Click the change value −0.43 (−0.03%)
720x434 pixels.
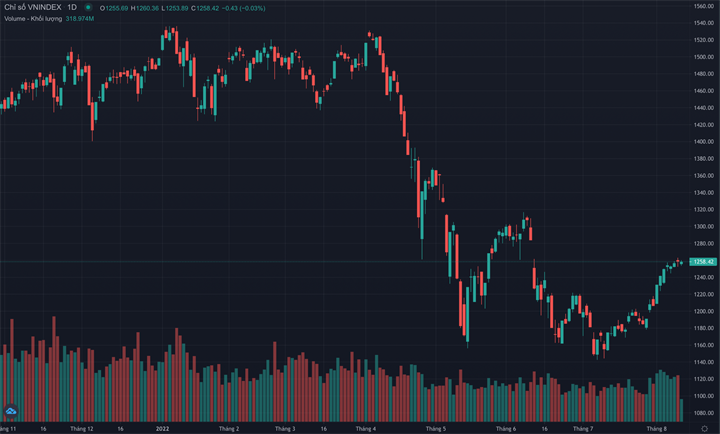click(244, 8)
